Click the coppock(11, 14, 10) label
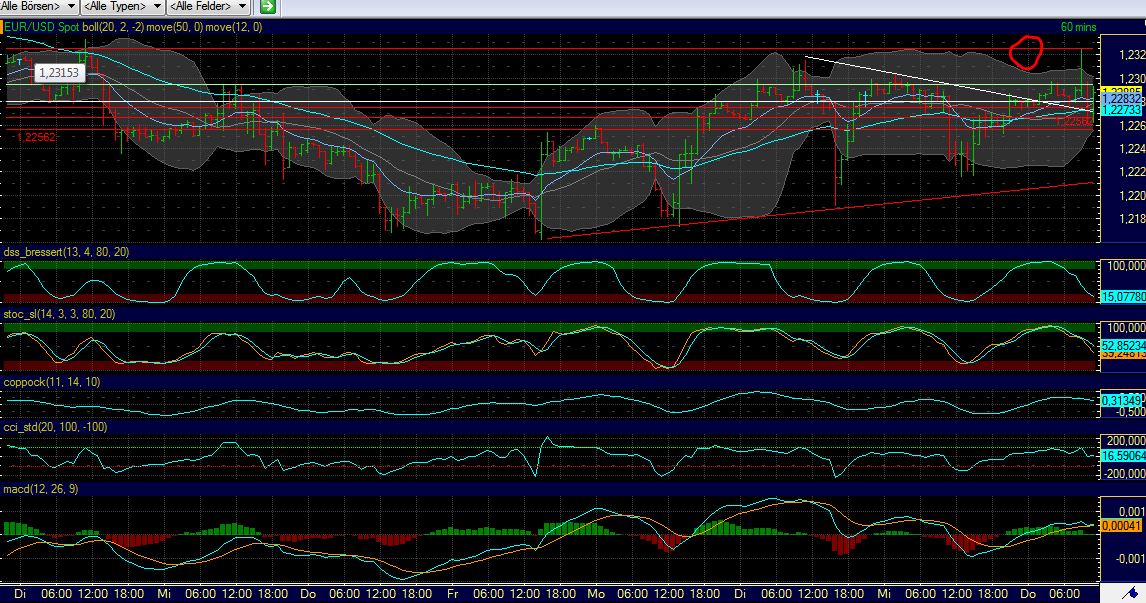This screenshot has width=1146, height=603. point(52,382)
